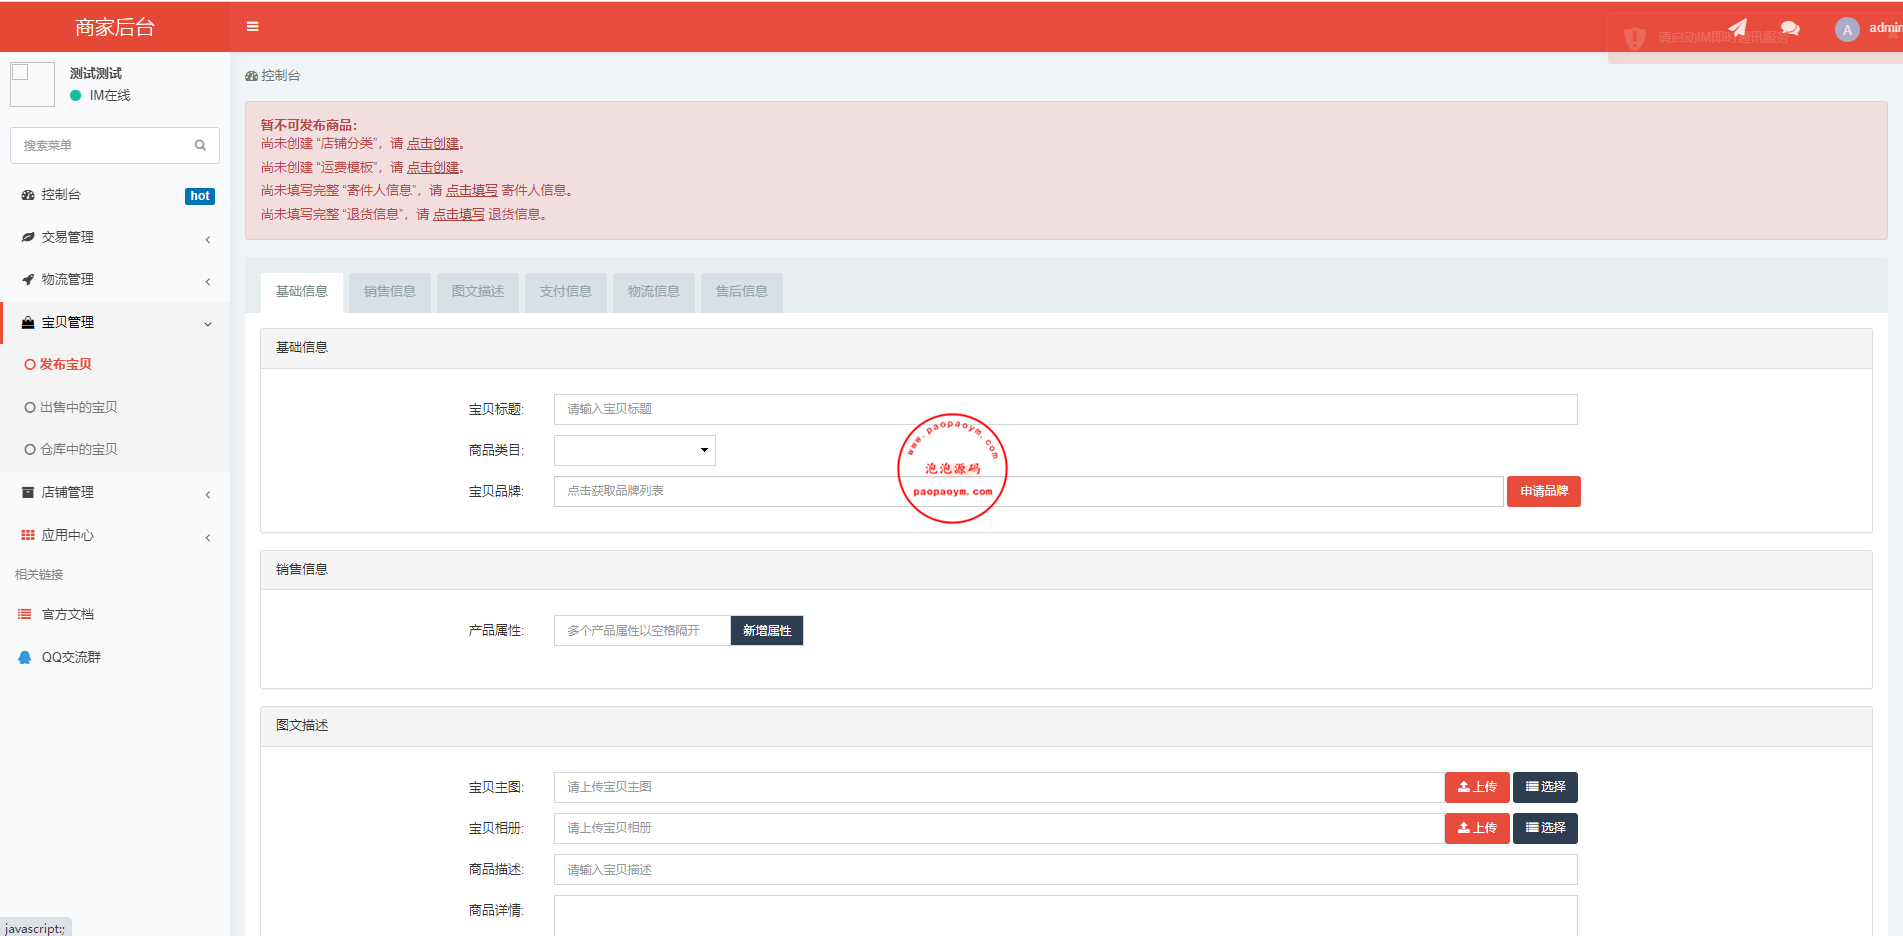1903x936 pixels.
Task: Click the hamburger menu toggle icon
Action: pos(252,27)
